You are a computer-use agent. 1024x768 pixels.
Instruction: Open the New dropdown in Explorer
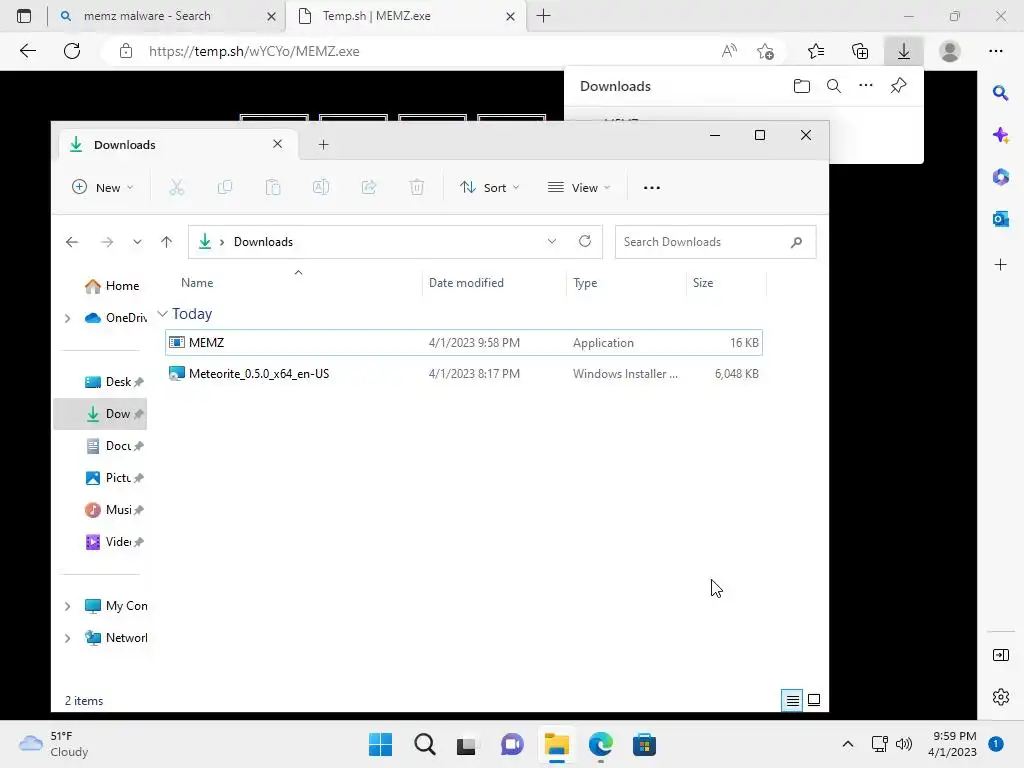[x=103, y=187]
